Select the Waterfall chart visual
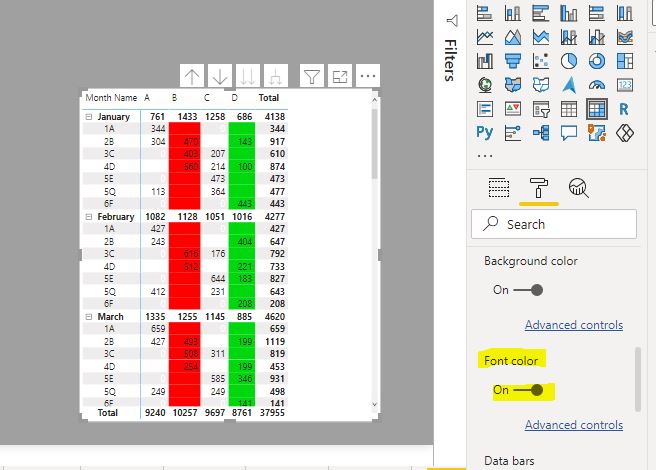The width and height of the screenshot is (656, 470). click(485, 61)
